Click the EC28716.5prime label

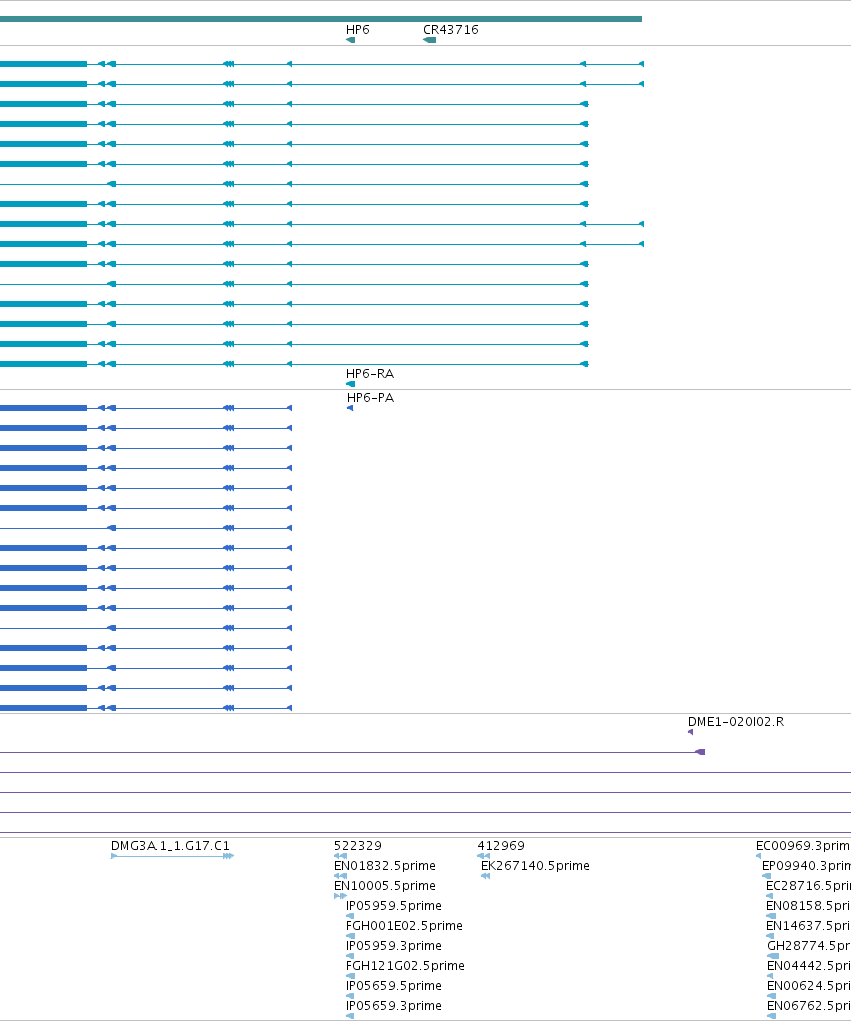click(808, 886)
